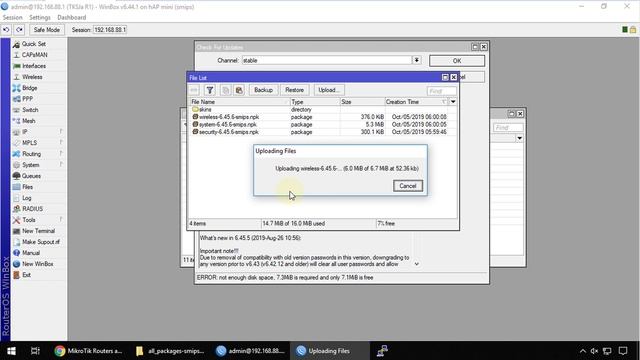
Task: Switch to admin@192.168.88 WinBox taskbar item
Action: click(x=250, y=351)
